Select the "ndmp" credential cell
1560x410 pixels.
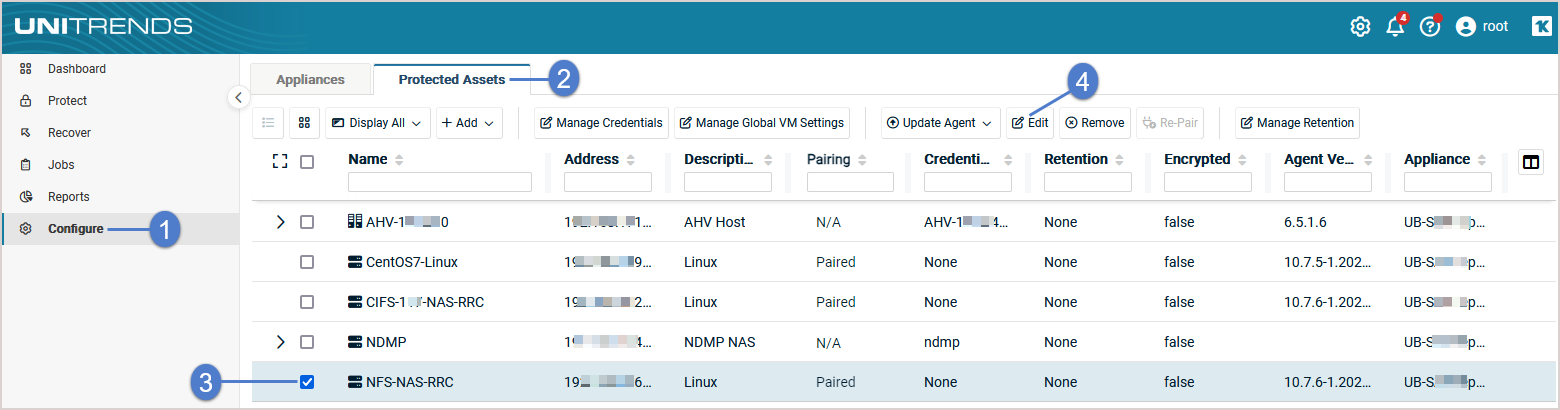942,342
